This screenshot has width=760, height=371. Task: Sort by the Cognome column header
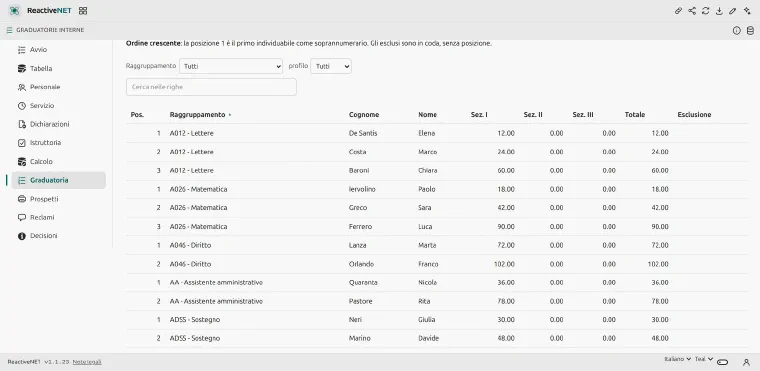point(364,115)
